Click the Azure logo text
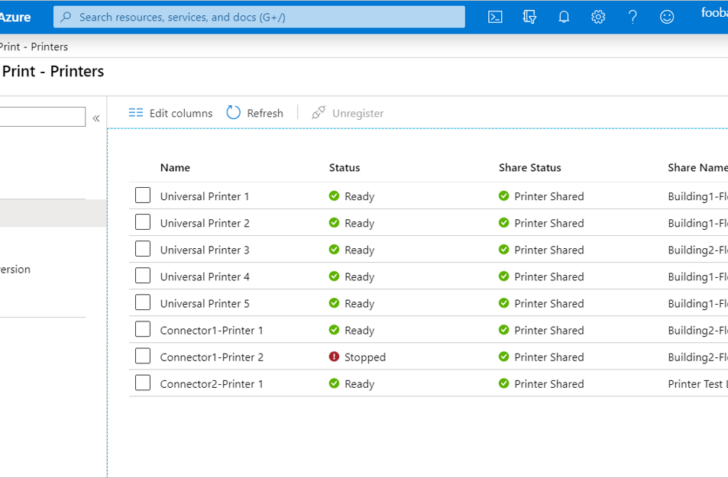Viewport: 728px width, 478px height. [15, 18]
